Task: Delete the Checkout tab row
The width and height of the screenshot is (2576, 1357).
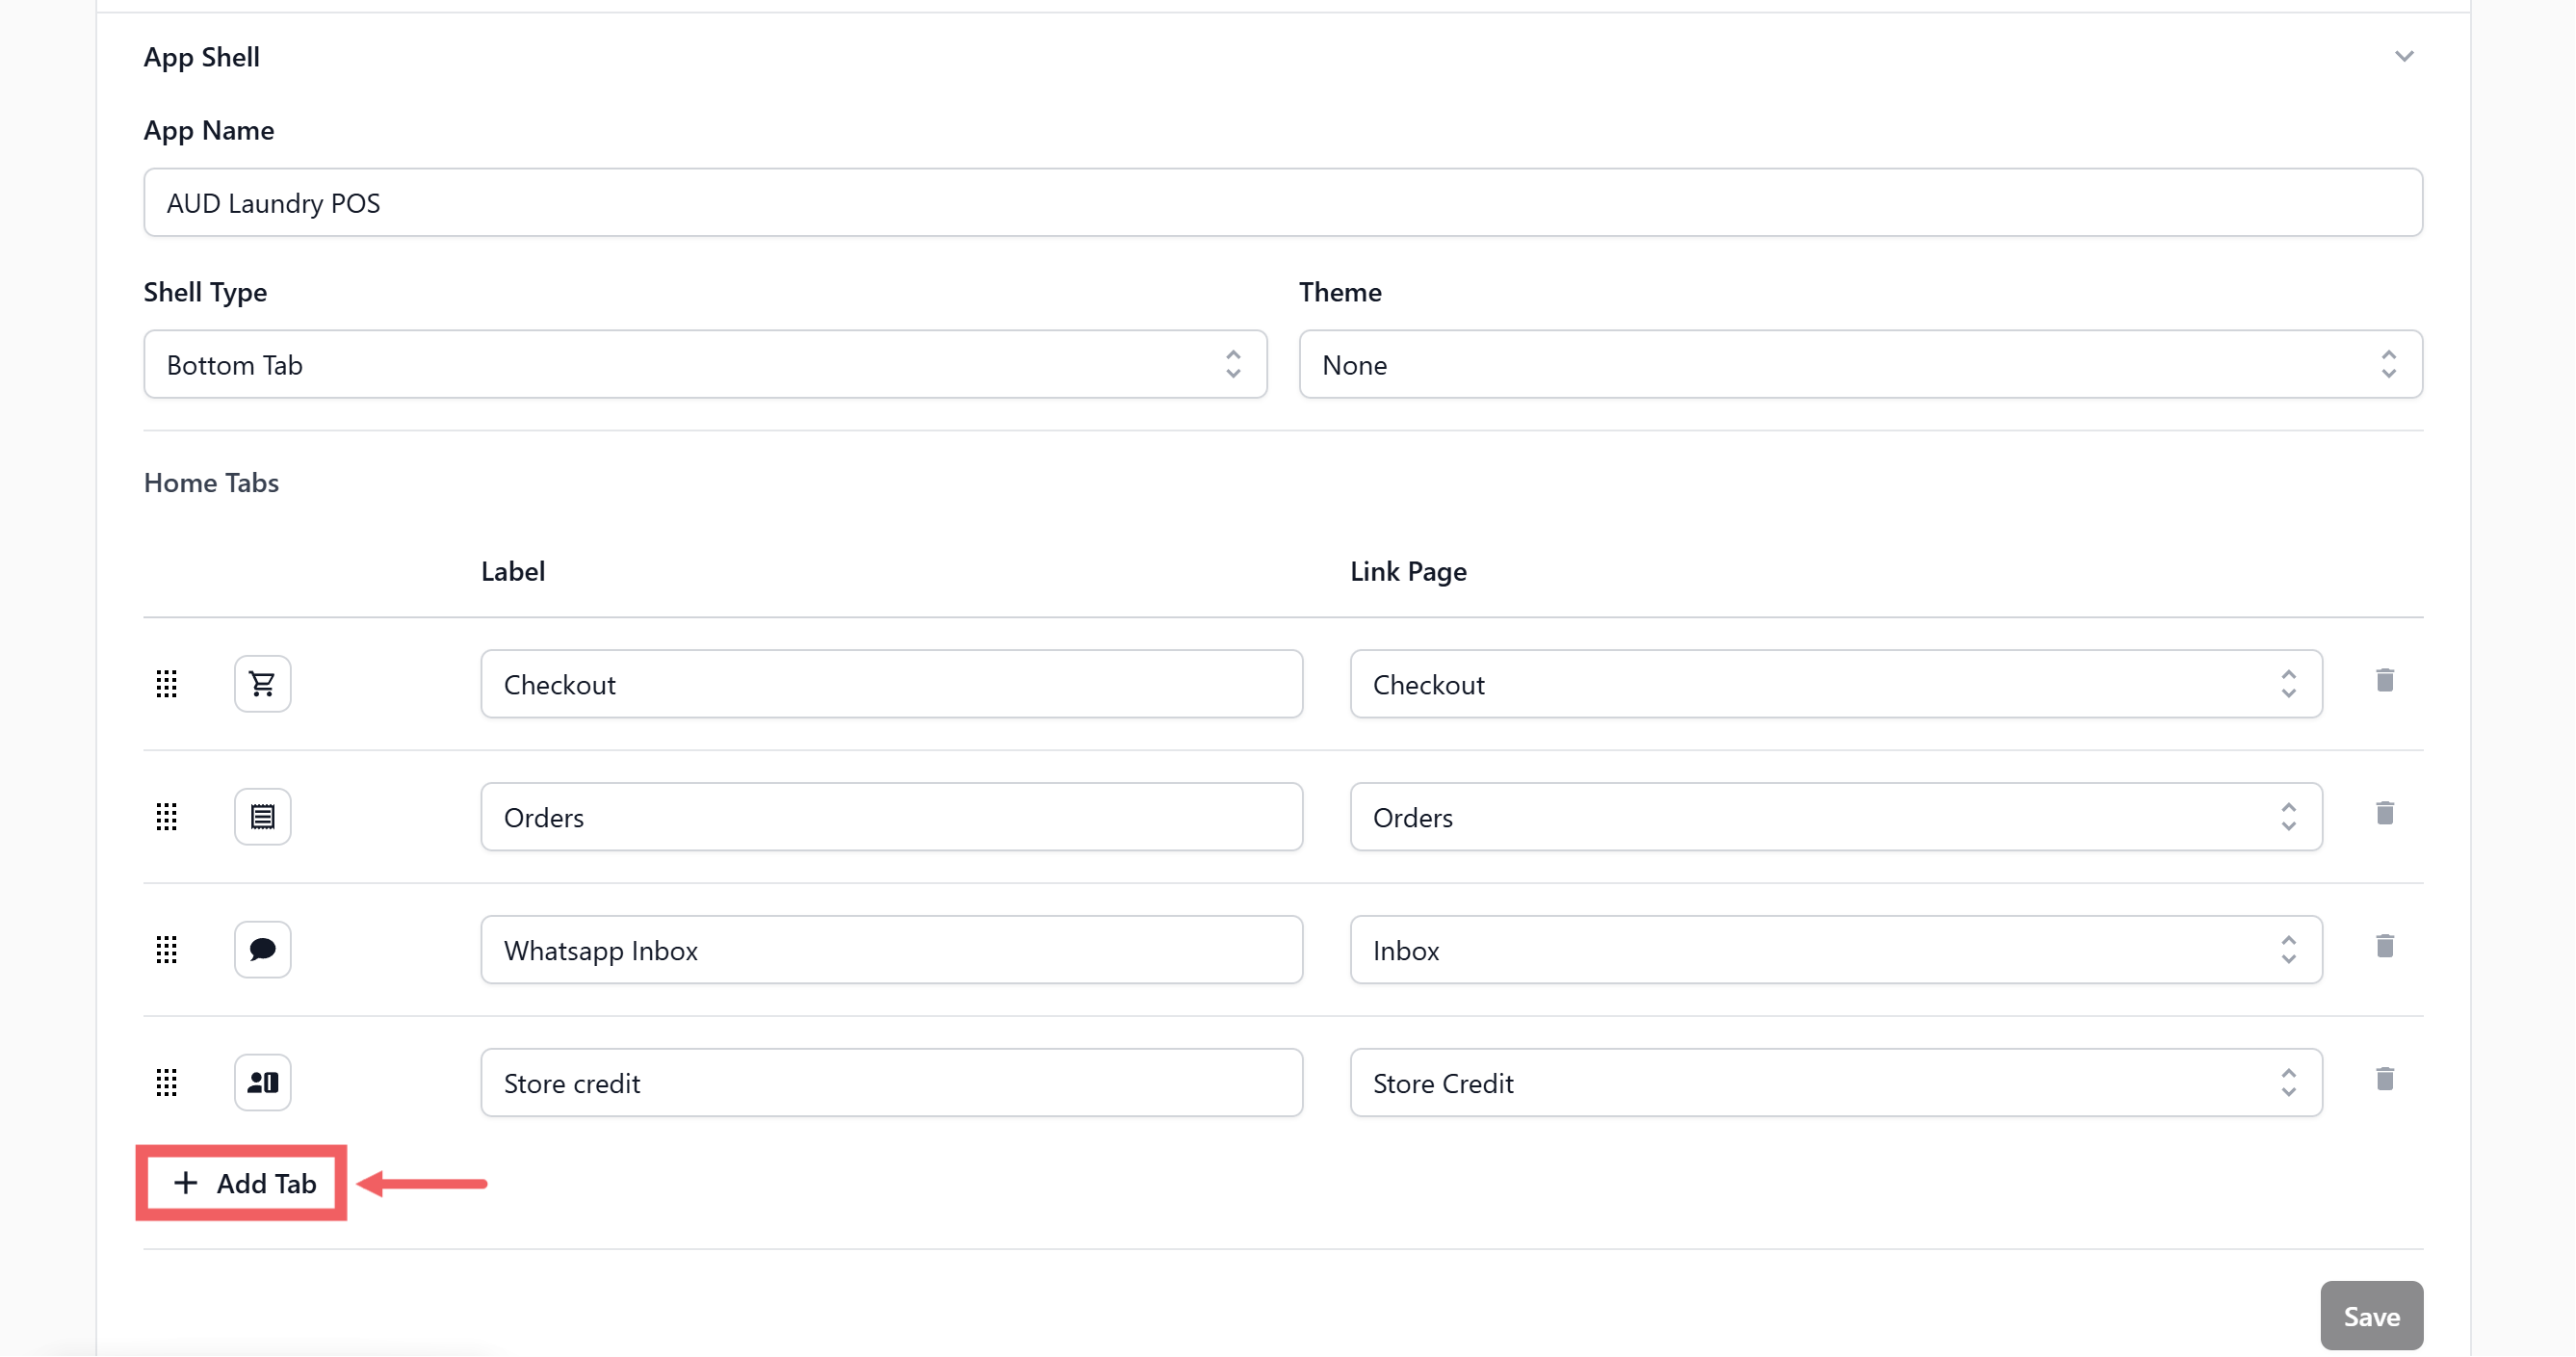Action: 2384,681
